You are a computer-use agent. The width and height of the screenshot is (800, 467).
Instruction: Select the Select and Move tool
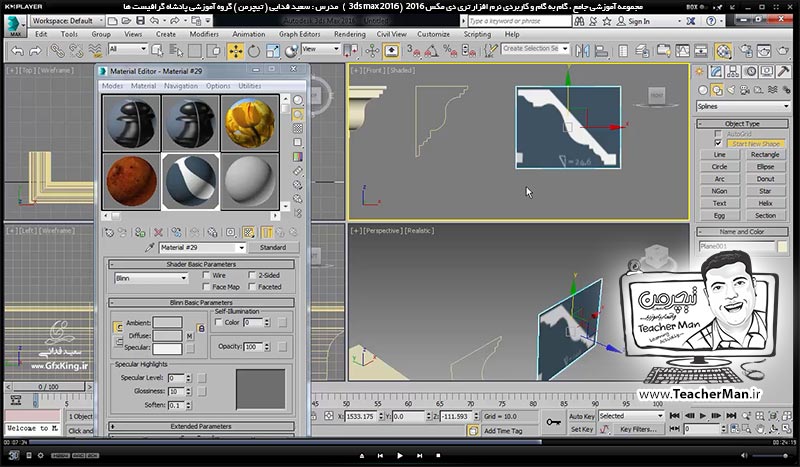[x=235, y=51]
